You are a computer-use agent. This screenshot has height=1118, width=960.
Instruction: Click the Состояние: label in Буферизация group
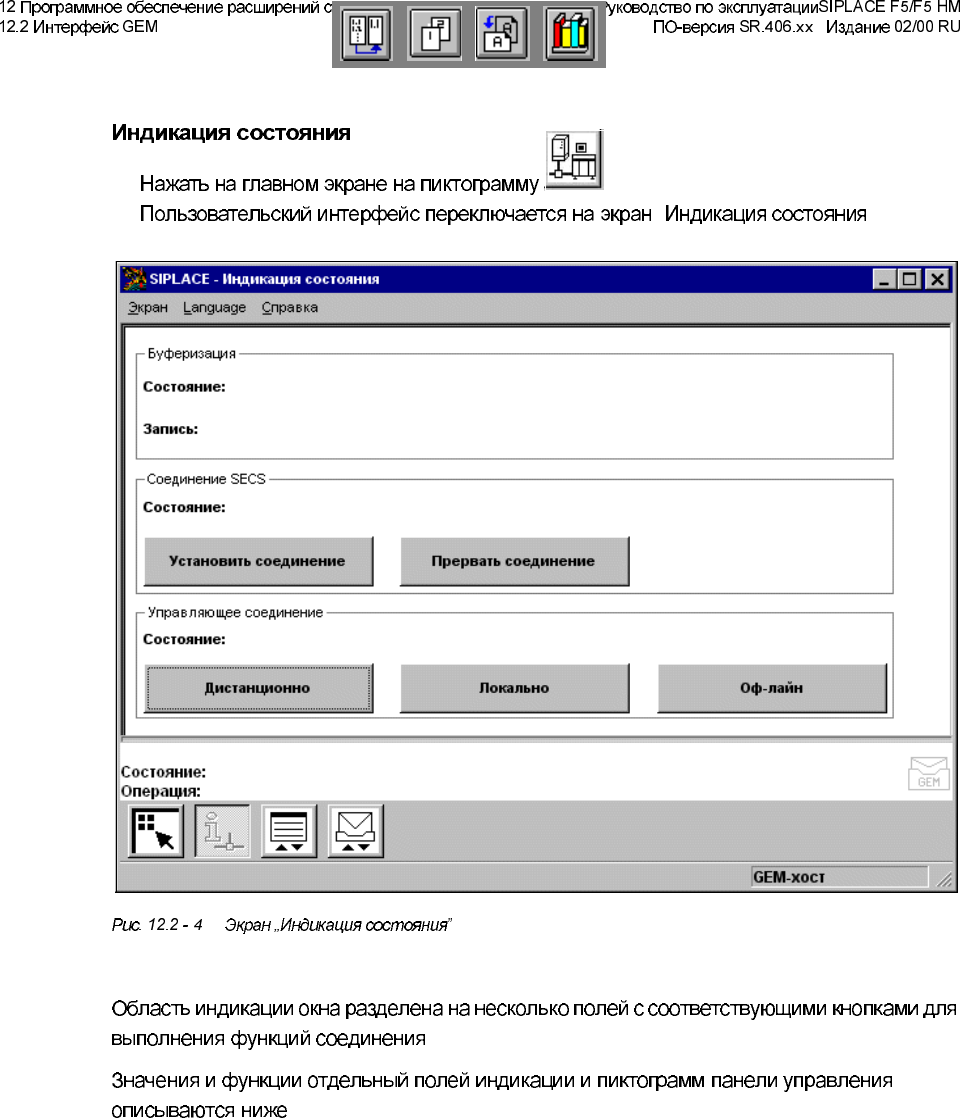click(184, 387)
